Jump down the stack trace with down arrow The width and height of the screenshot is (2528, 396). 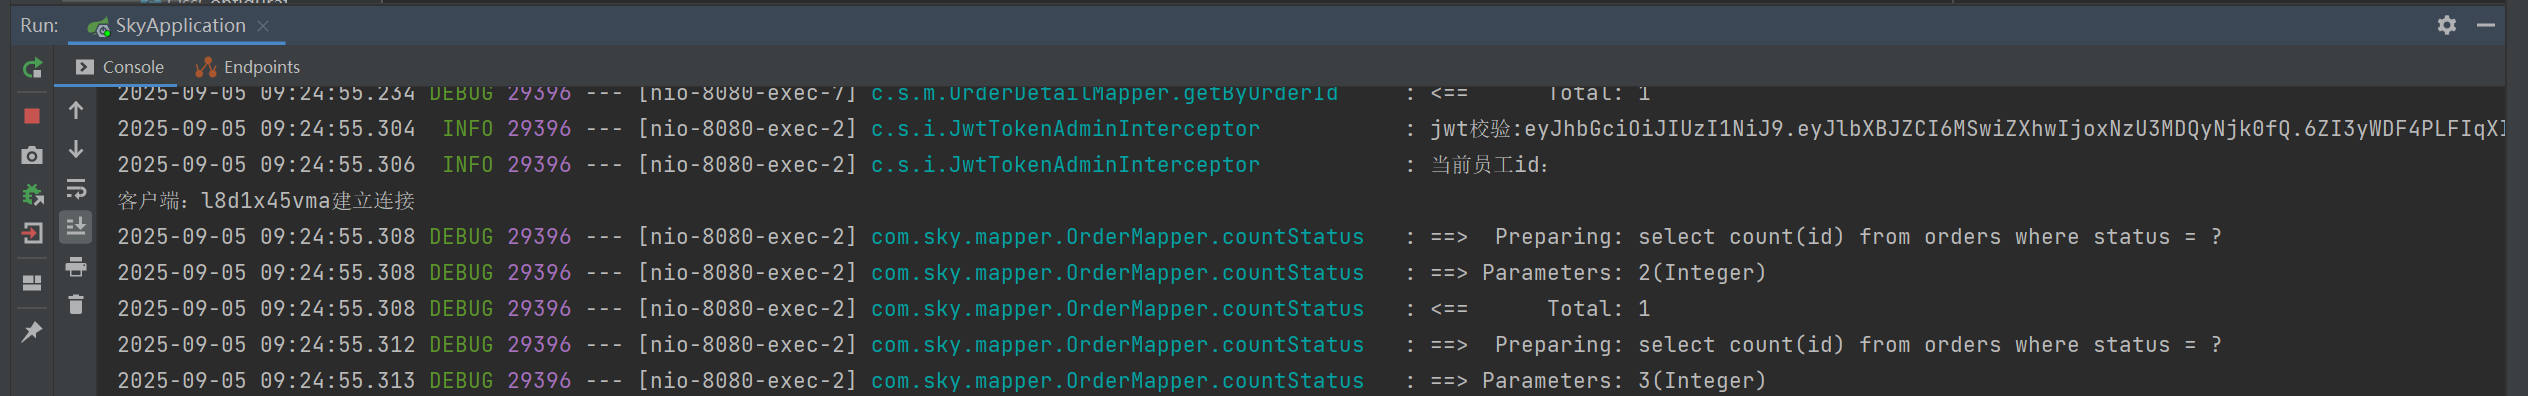click(x=76, y=149)
